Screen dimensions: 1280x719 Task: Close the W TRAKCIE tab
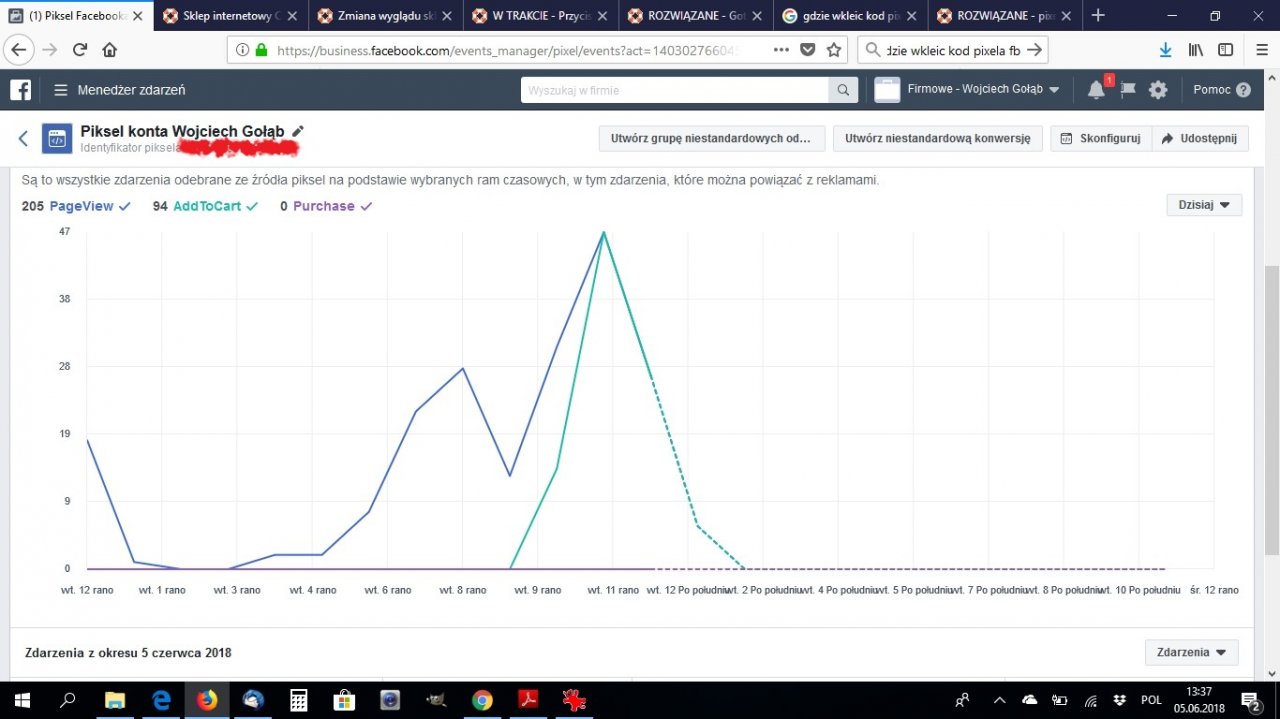(602, 16)
